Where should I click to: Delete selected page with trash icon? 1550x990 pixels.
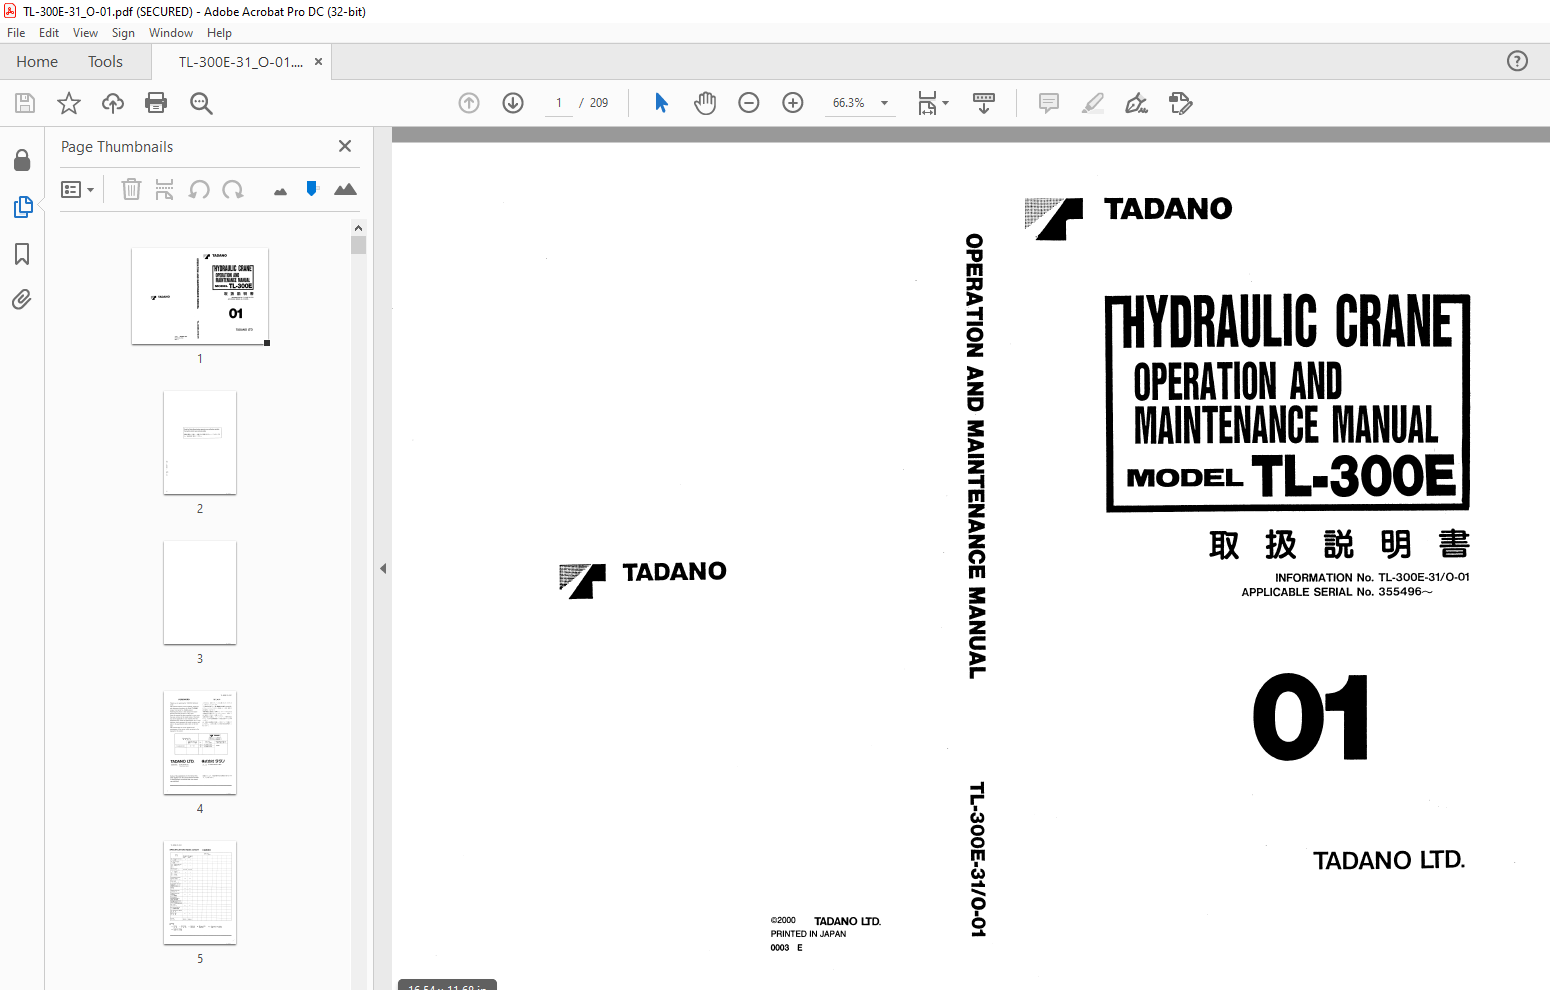tap(131, 189)
